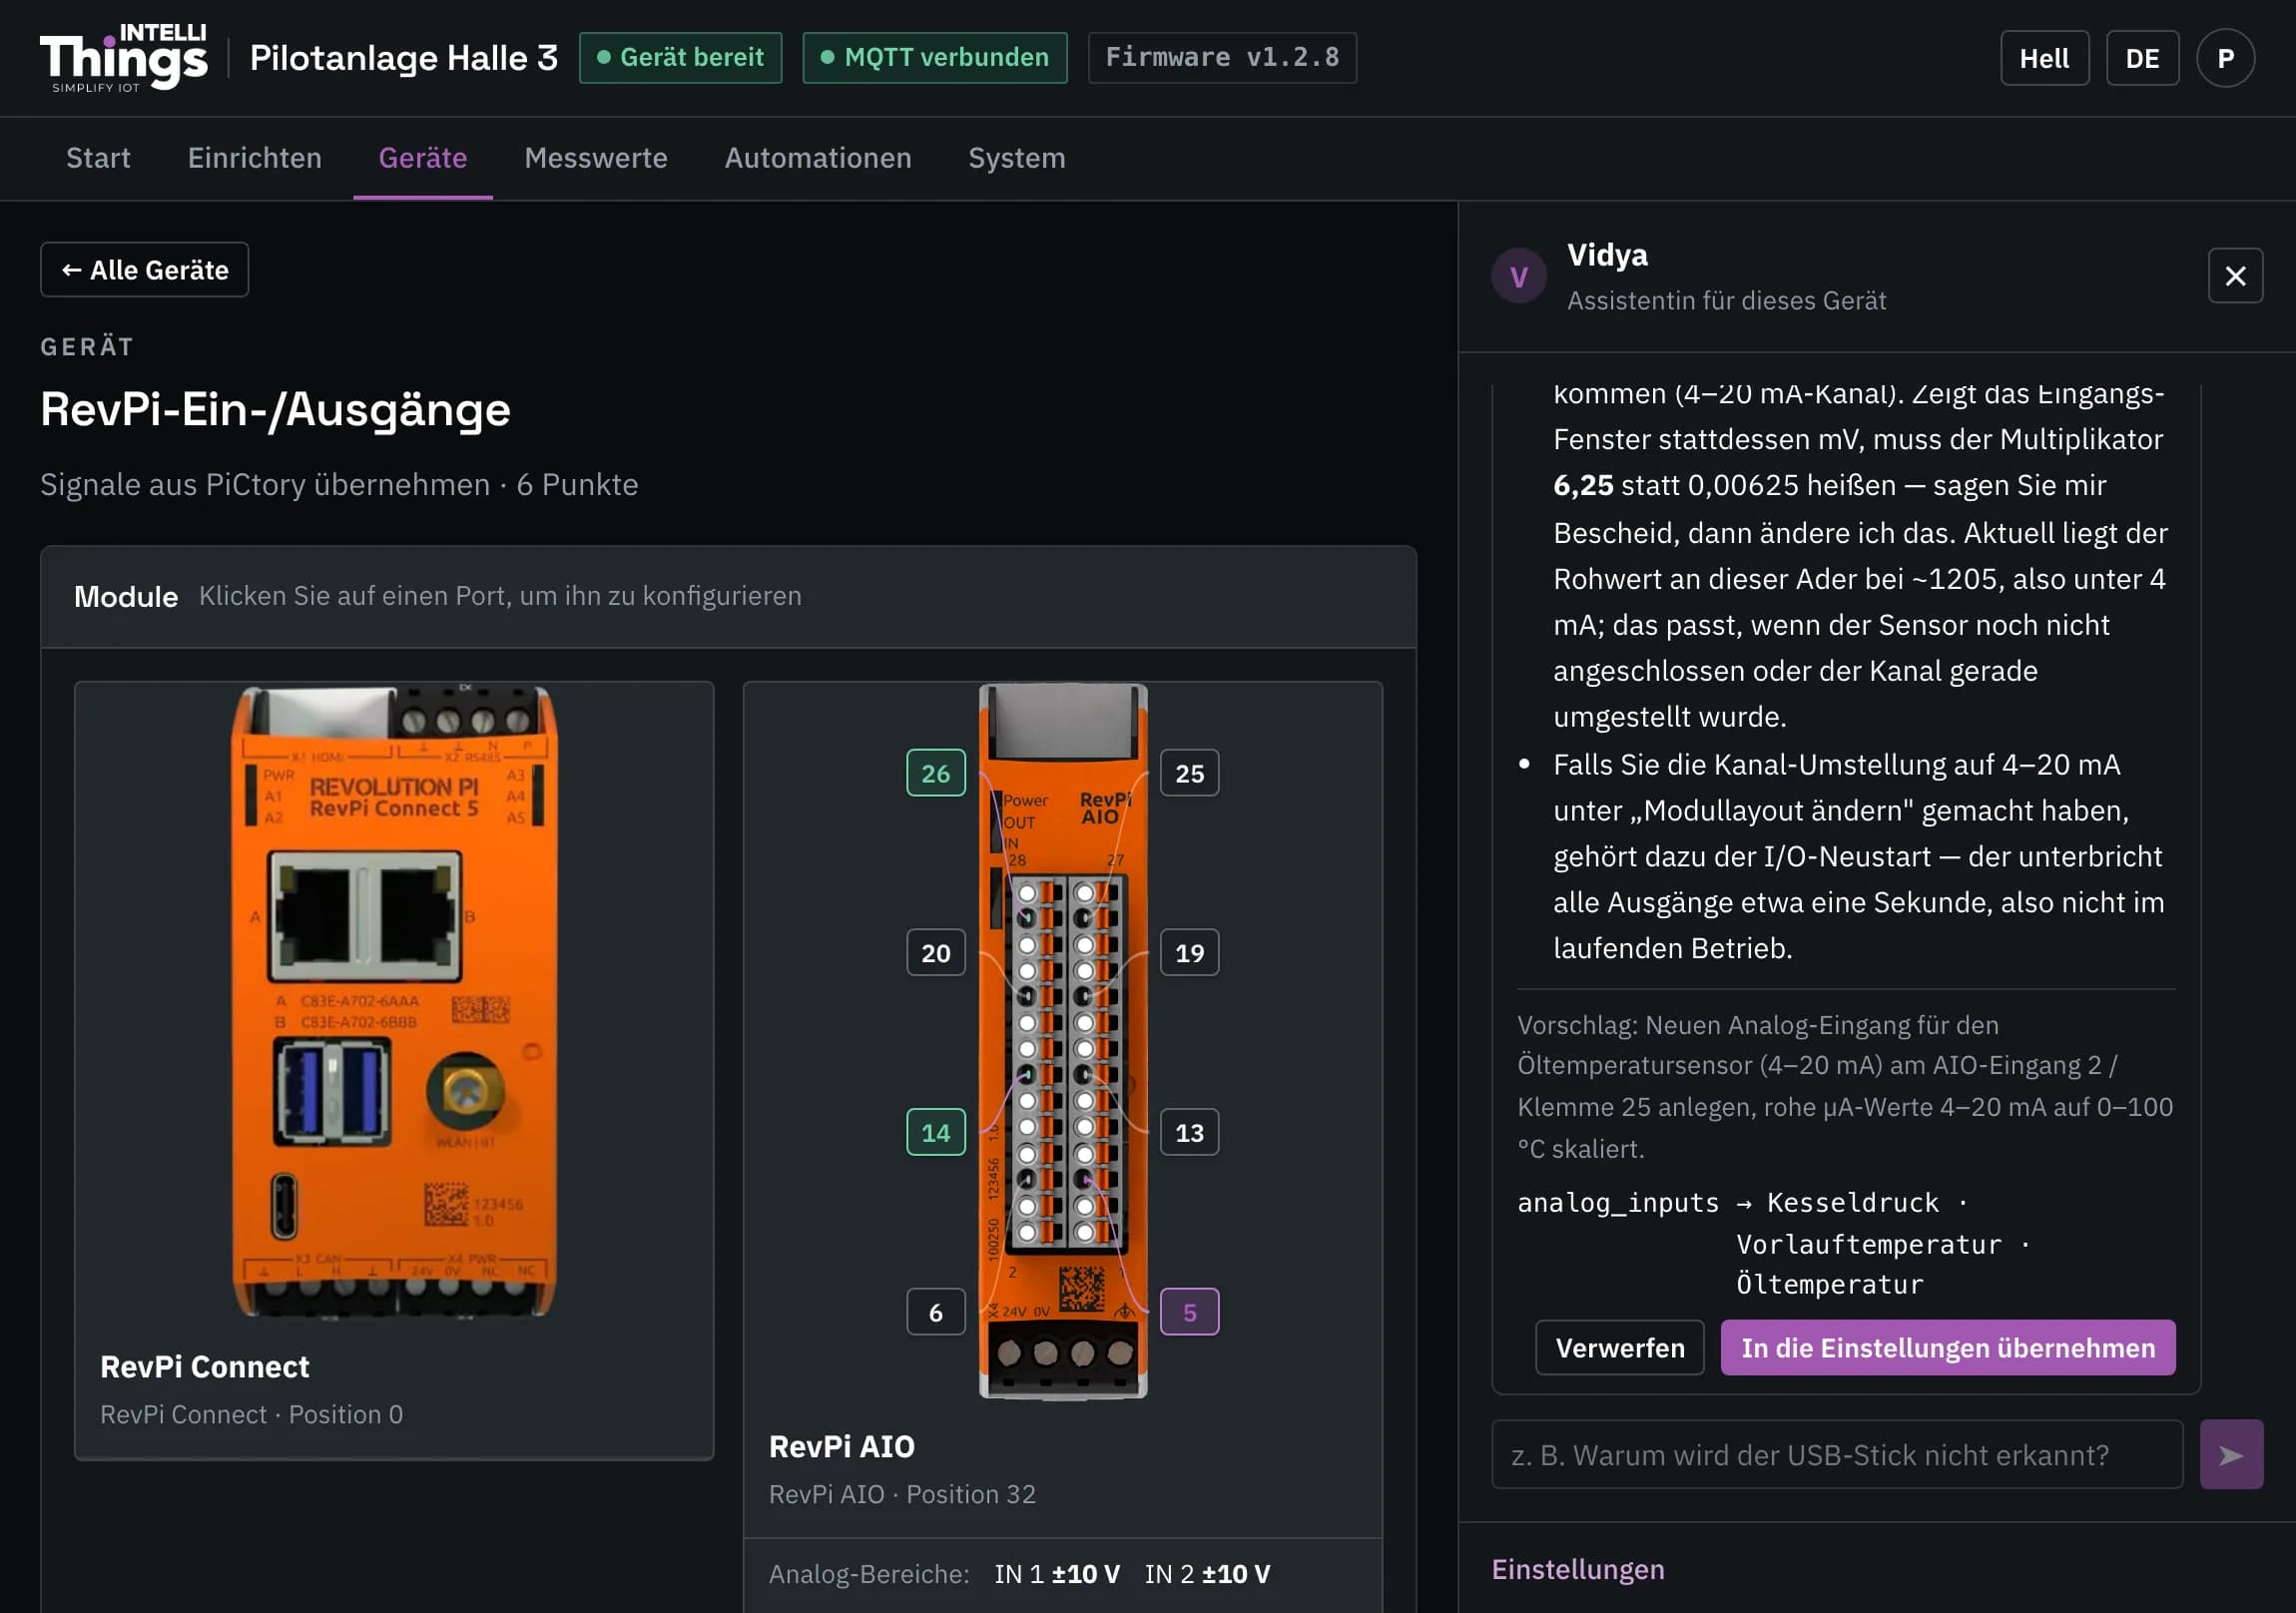Discard the suggestion with Verwerfen
The height and width of the screenshot is (1613, 2296).
[x=1620, y=1348]
